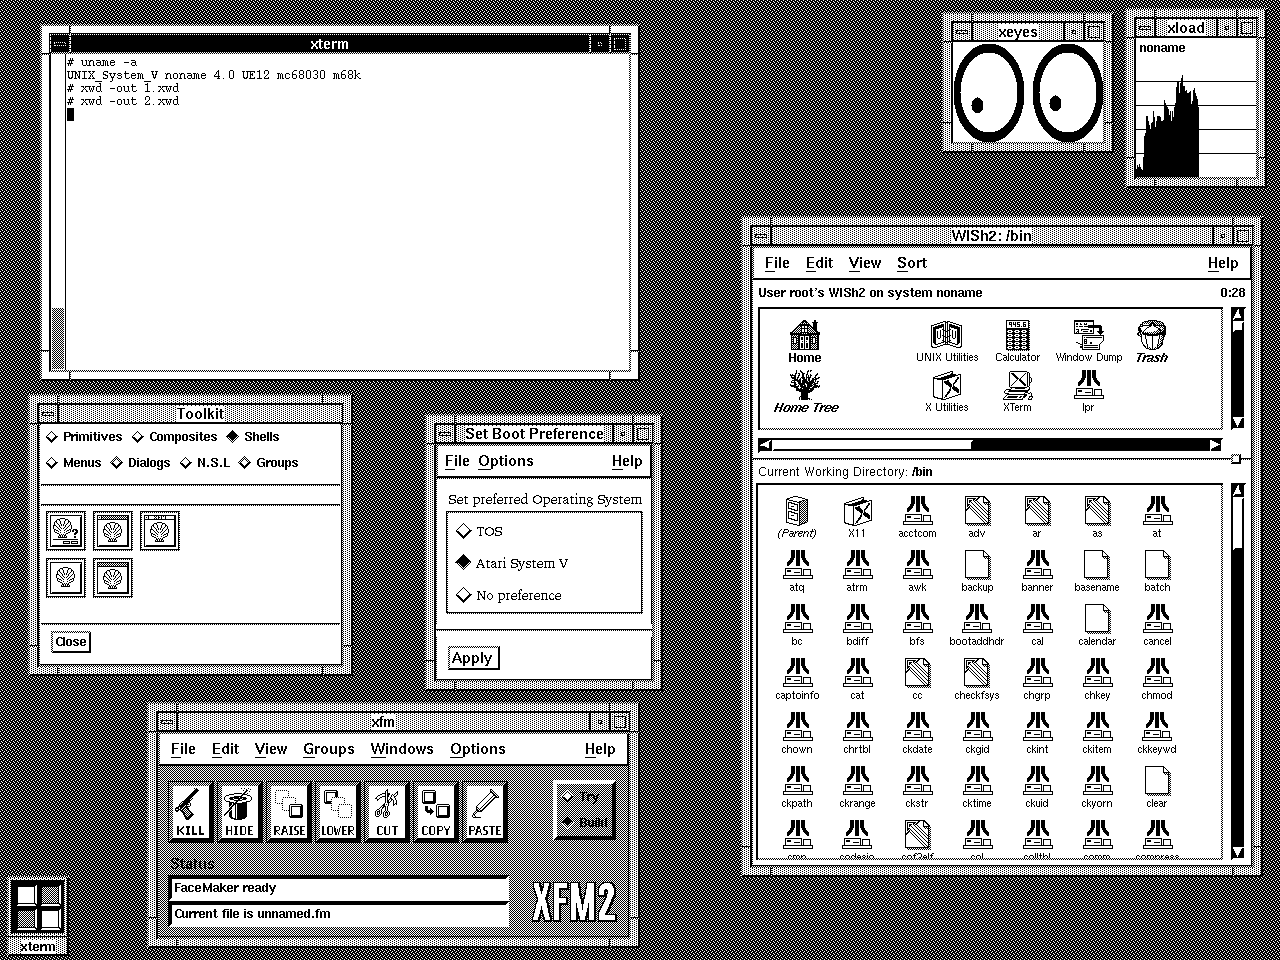Image resolution: width=1280 pixels, height=960 pixels.
Task: Open the Sort menu in WISh2
Action: click(x=911, y=263)
